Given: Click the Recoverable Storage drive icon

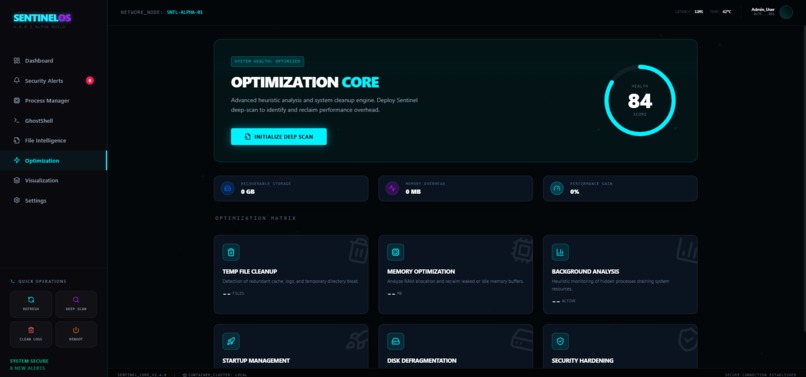Looking at the screenshot, I should [228, 188].
